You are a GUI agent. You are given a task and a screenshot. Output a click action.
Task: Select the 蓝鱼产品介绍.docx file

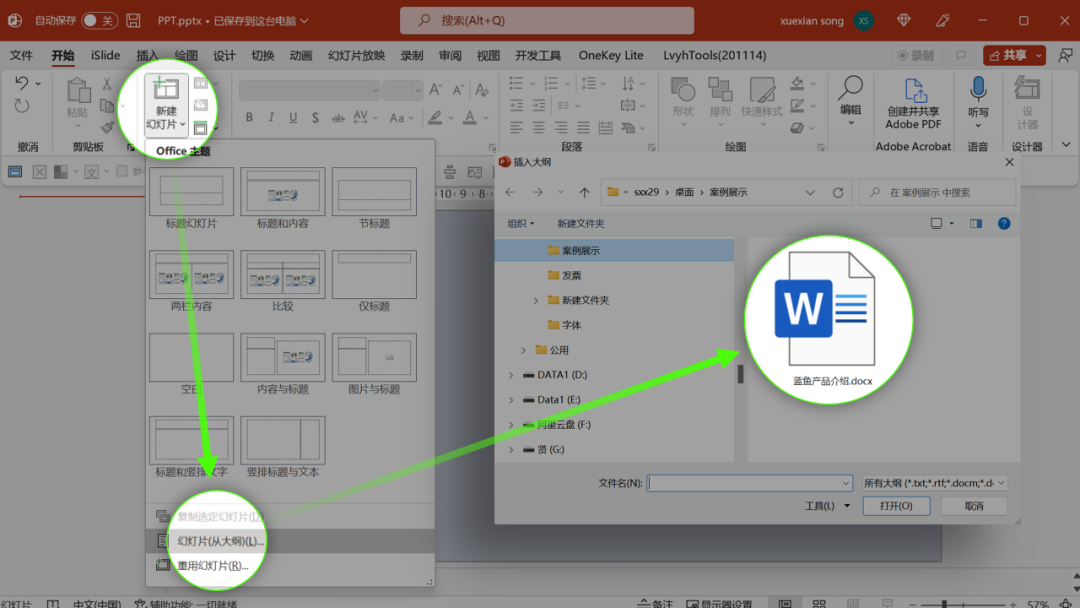[x=828, y=320]
